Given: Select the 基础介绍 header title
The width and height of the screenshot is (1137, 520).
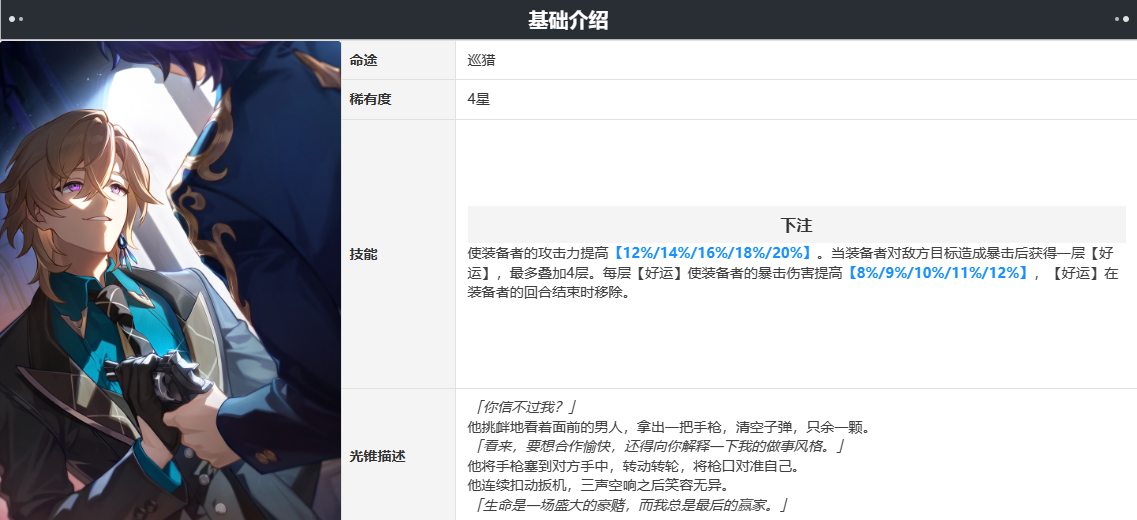Looking at the screenshot, I should point(568,20).
